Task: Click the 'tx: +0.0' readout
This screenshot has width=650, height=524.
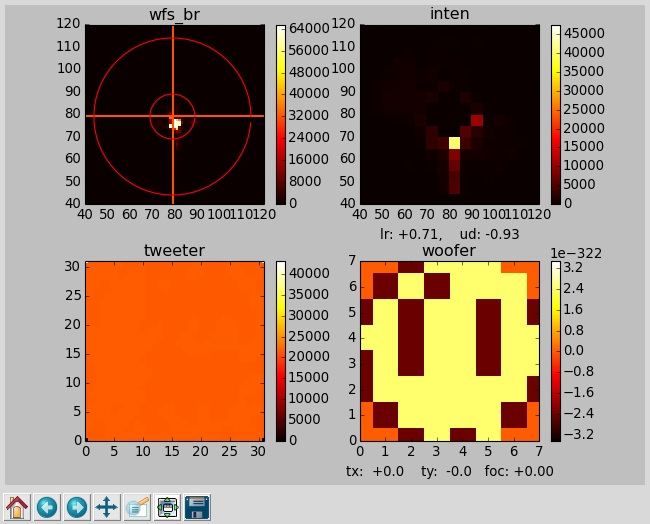Action: coord(375,472)
